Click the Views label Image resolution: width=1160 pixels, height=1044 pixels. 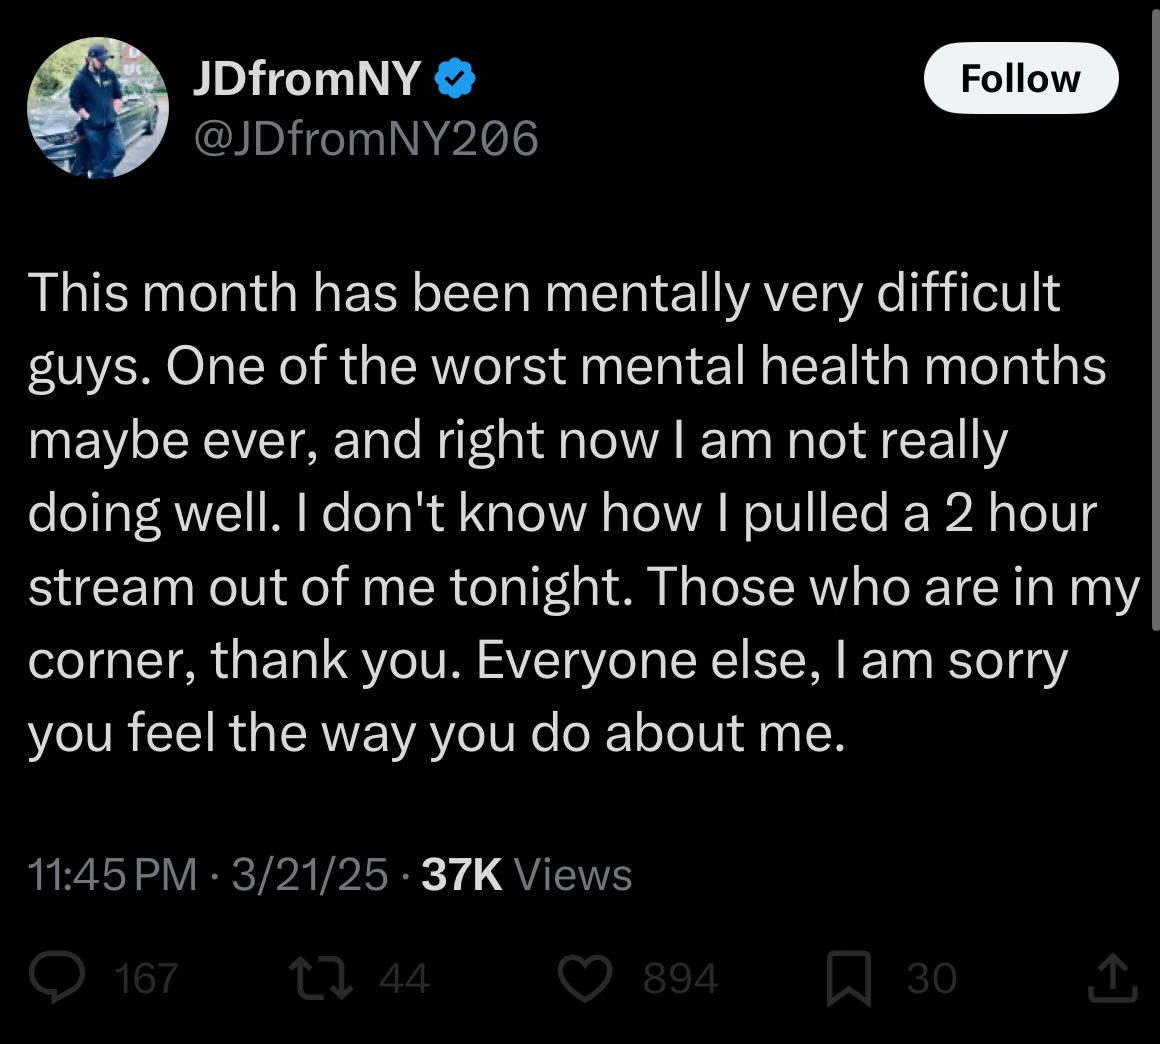(x=573, y=875)
